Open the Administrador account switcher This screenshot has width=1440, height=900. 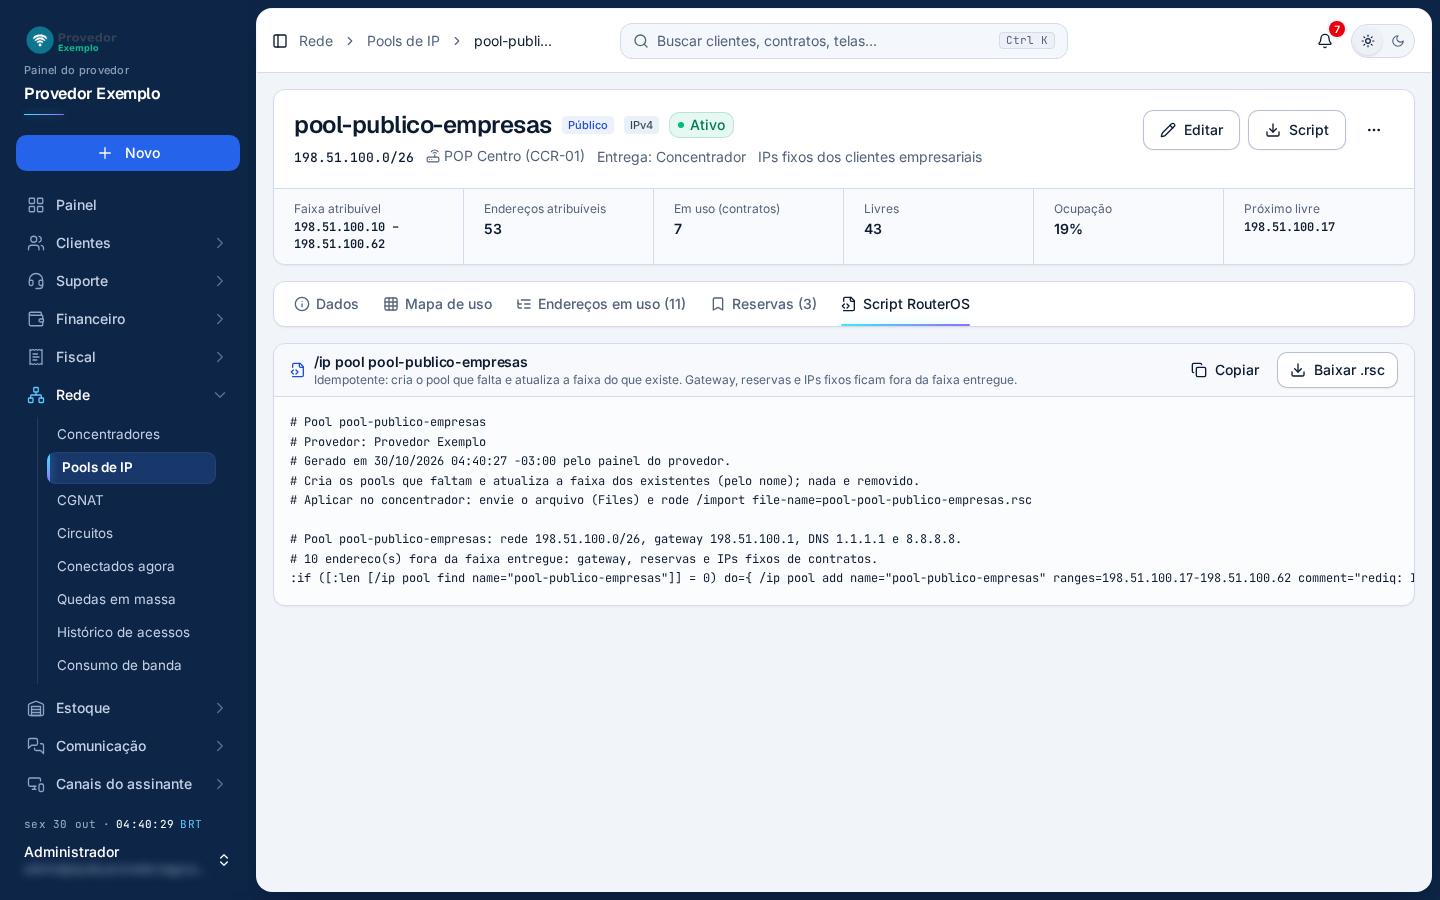pos(128,860)
